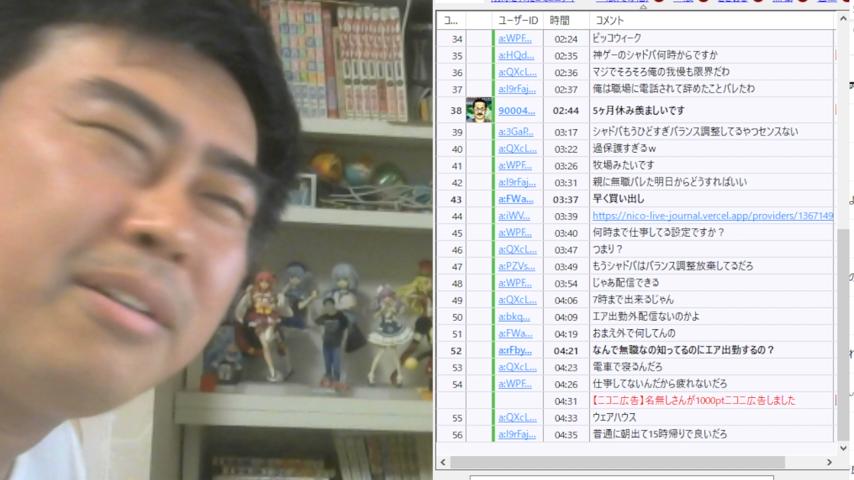Click vertical scrollbar down arrow in comment list
This screenshot has width=854, height=480.
coord(843,448)
